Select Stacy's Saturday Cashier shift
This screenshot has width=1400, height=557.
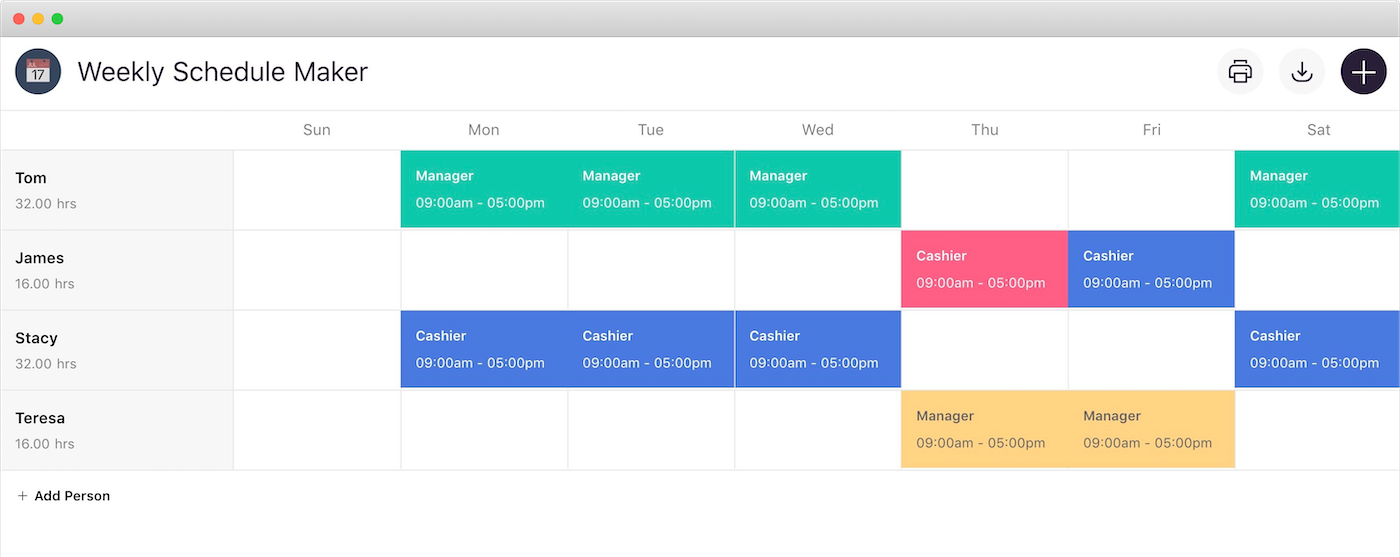click(x=1317, y=350)
